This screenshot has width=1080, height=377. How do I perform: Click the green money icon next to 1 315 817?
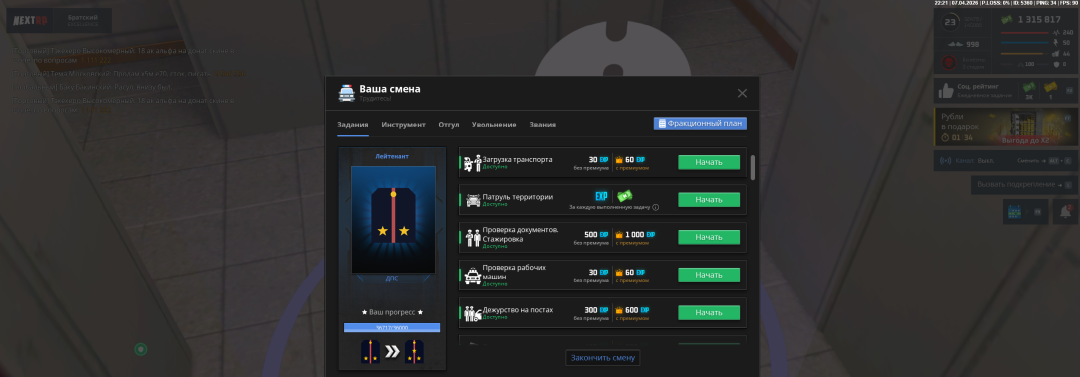click(1006, 19)
